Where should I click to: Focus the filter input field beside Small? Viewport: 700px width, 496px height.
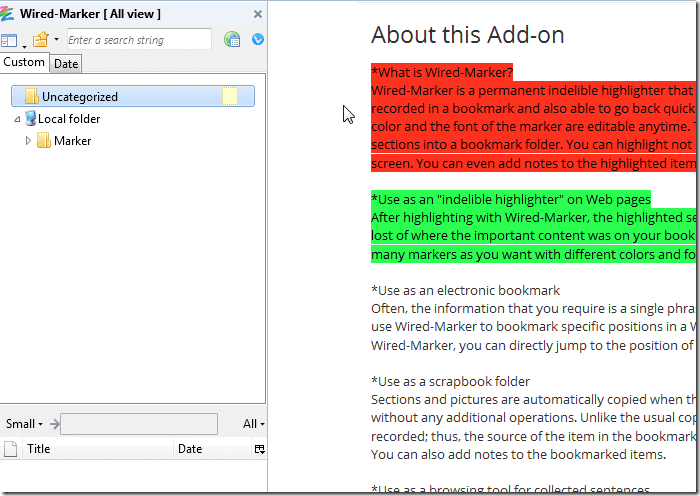139,424
